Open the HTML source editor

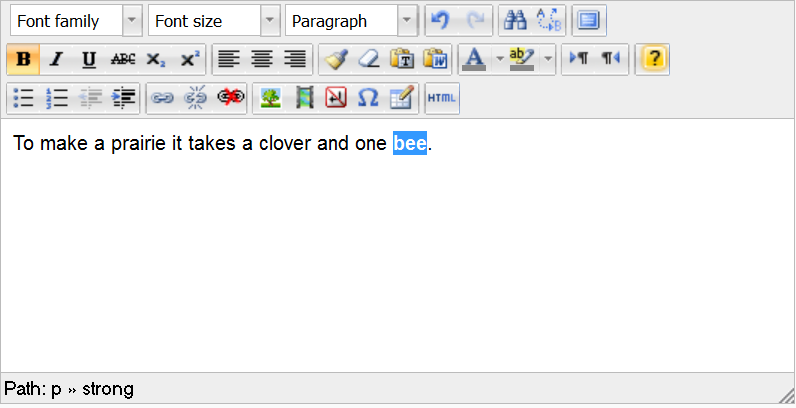pyautogui.click(x=441, y=98)
